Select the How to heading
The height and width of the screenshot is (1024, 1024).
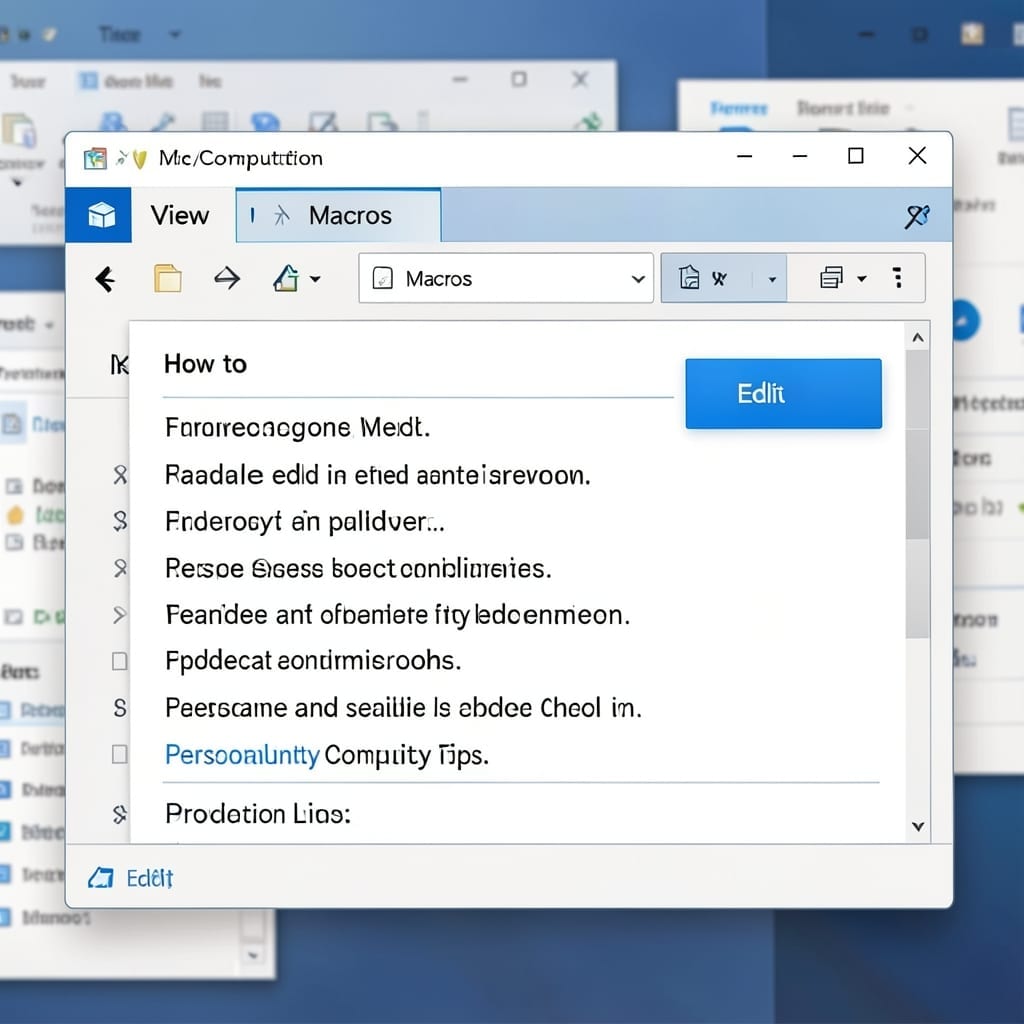tap(205, 364)
